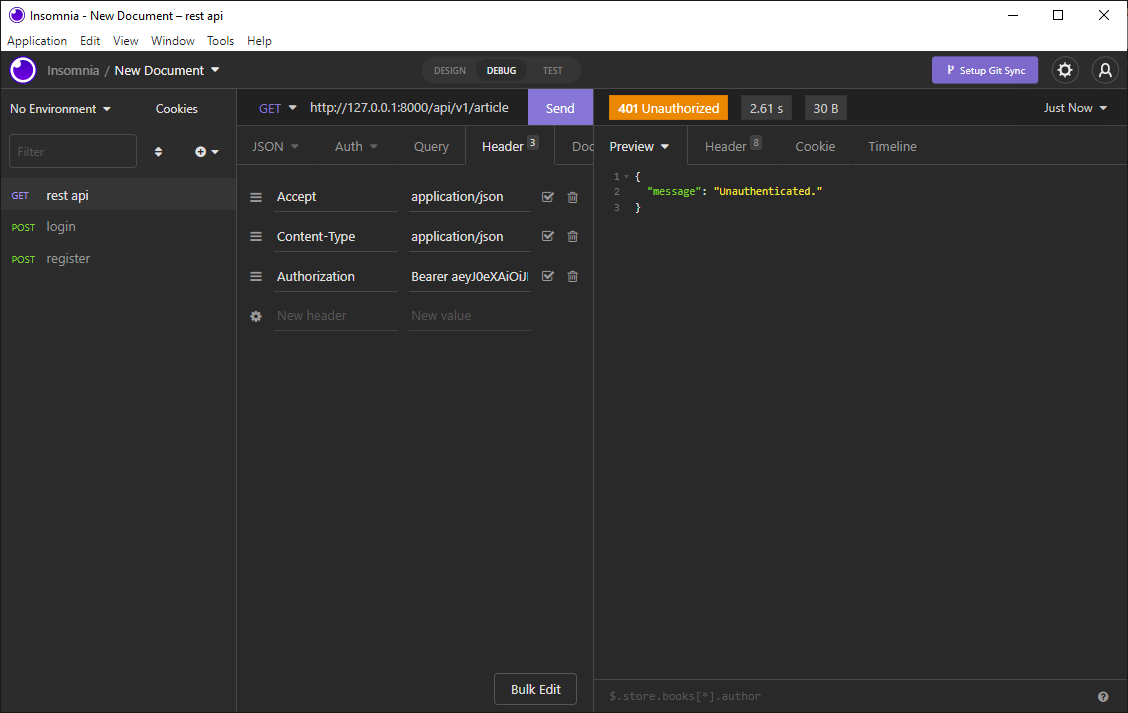Click the account avatar icon
The height and width of the screenshot is (713, 1128).
[x=1105, y=70]
